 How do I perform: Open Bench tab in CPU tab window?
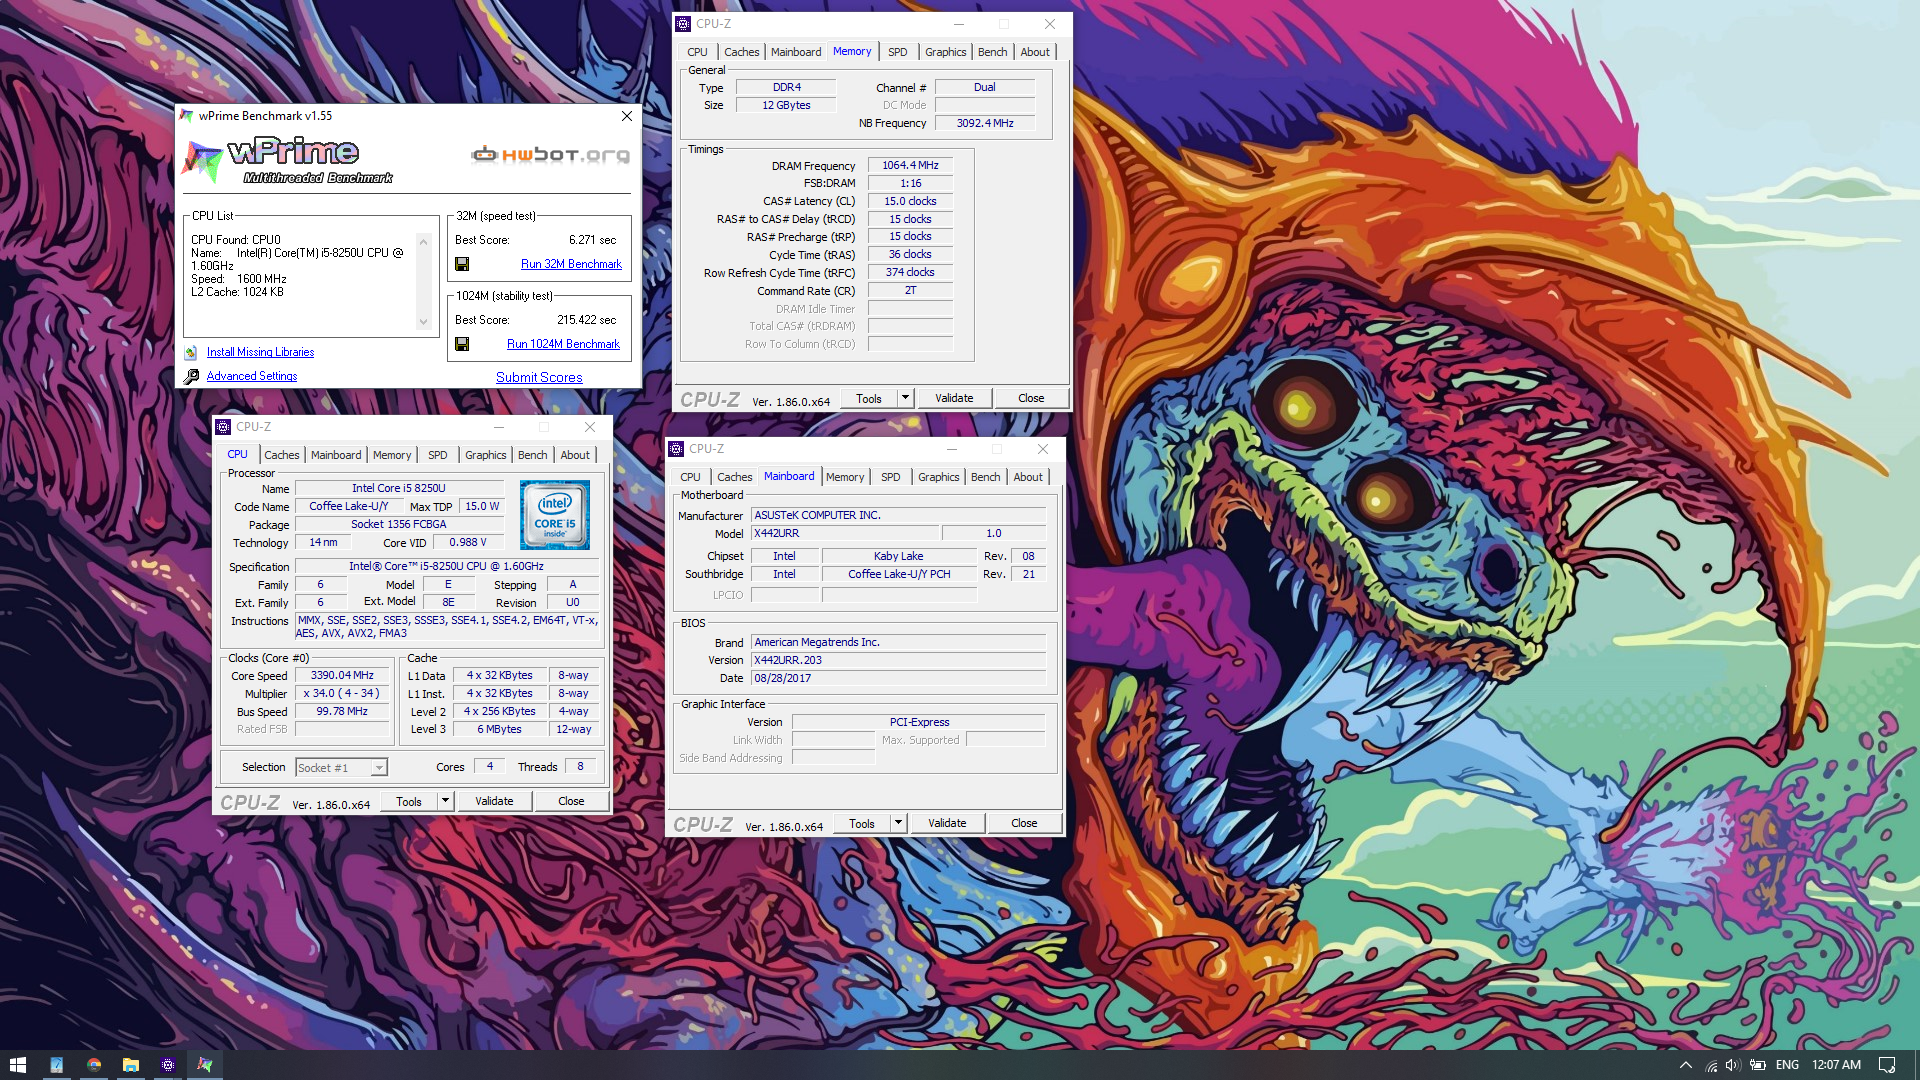(532, 455)
